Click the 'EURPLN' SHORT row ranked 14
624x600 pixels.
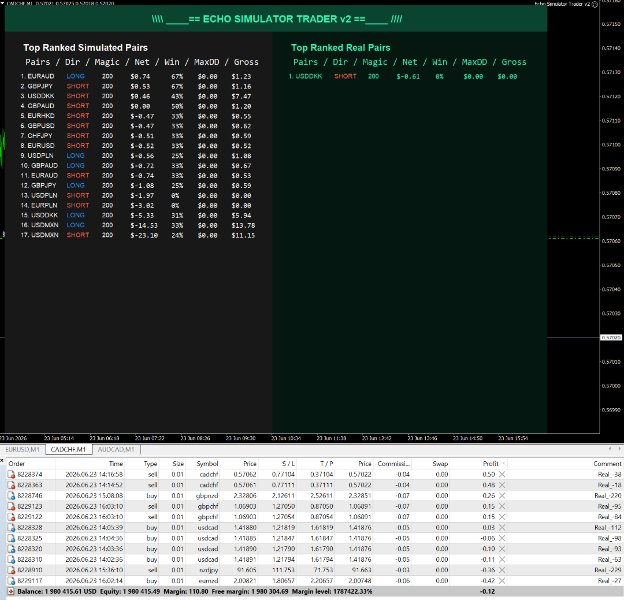136,205
